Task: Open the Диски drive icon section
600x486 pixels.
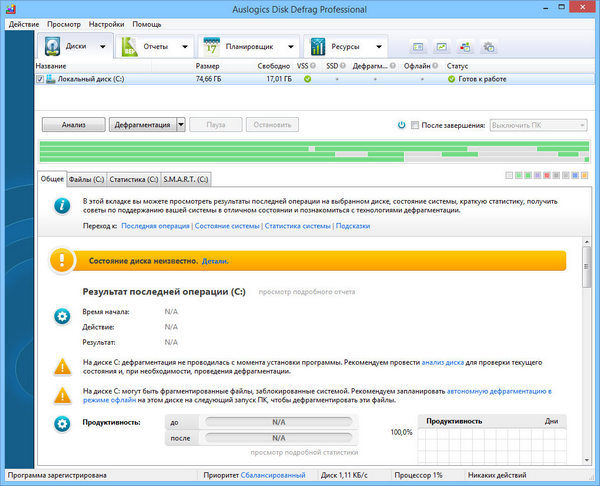Action: pos(52,46)
